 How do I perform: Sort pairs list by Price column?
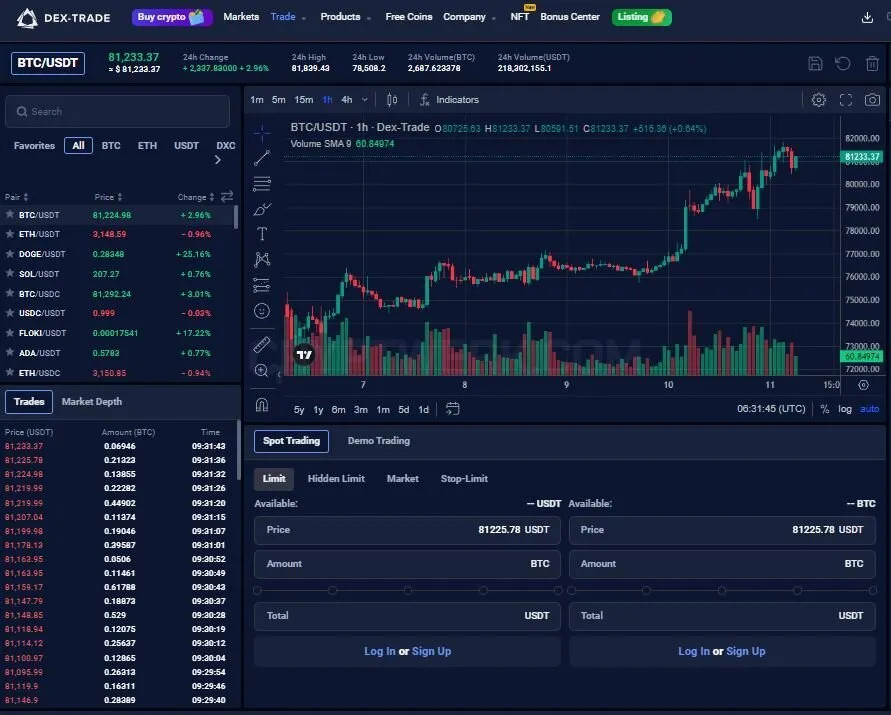(x=108, y=197)
